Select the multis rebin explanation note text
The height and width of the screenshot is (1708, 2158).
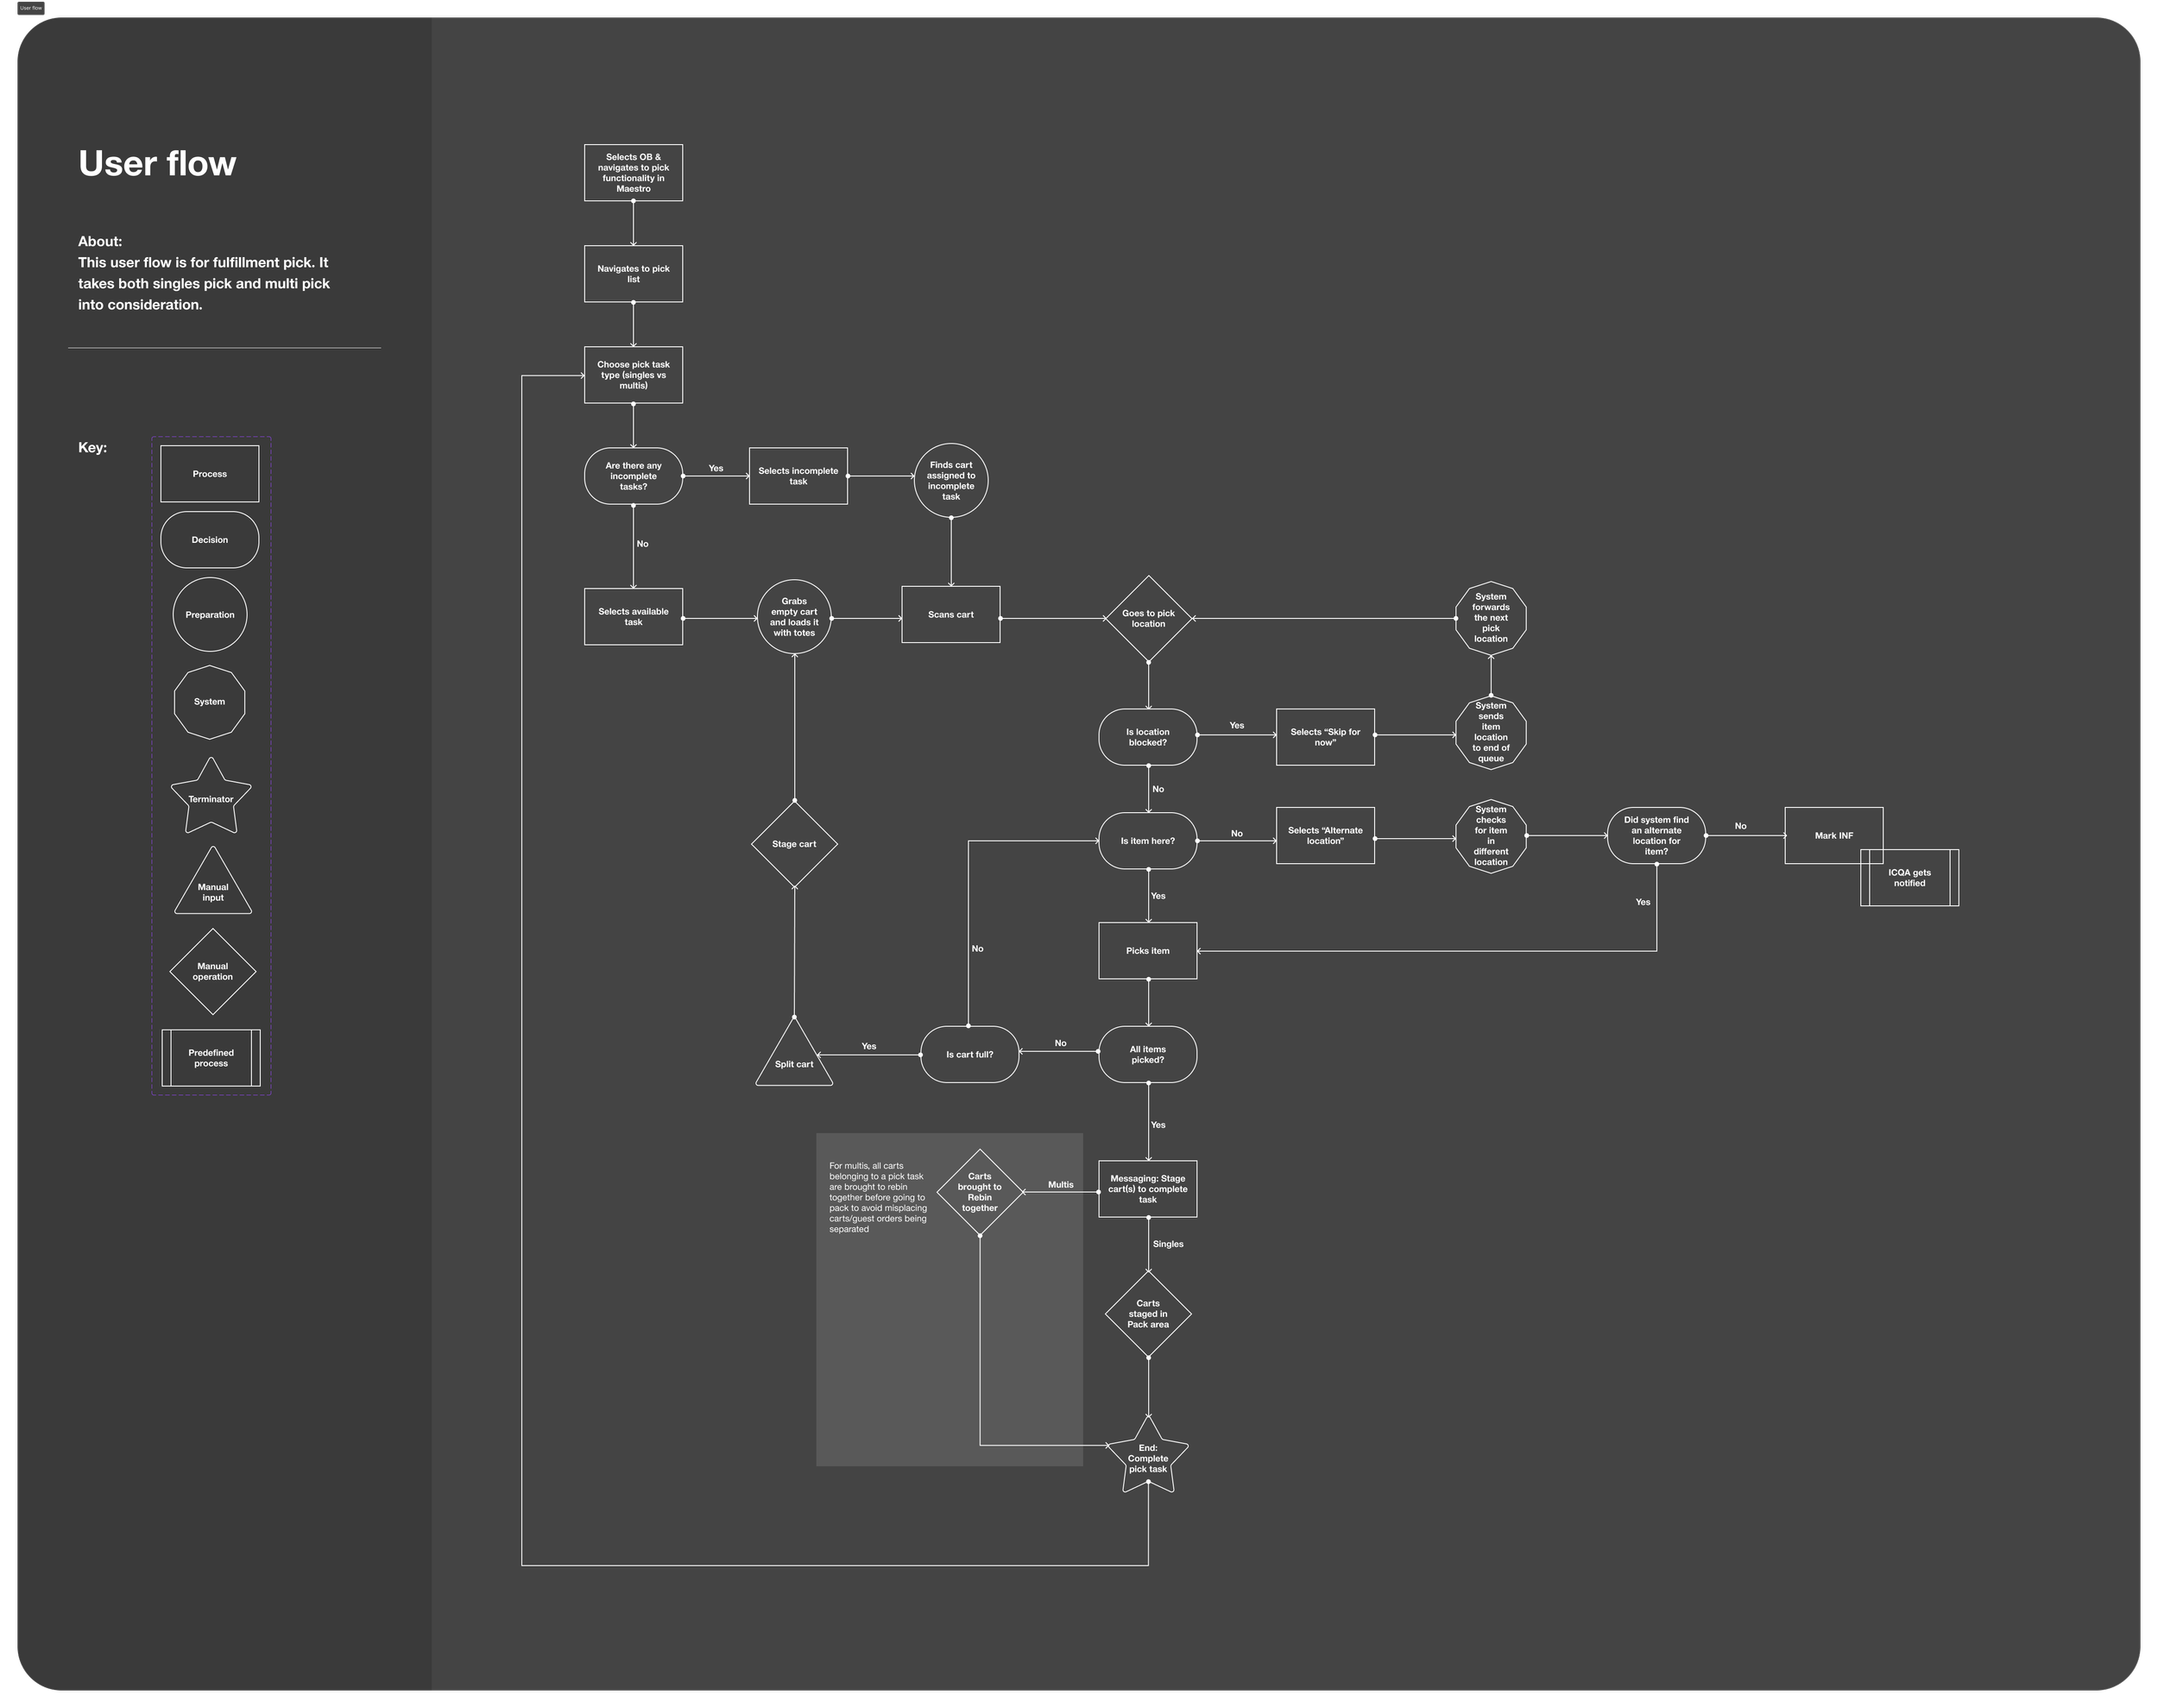[877, 1197]
